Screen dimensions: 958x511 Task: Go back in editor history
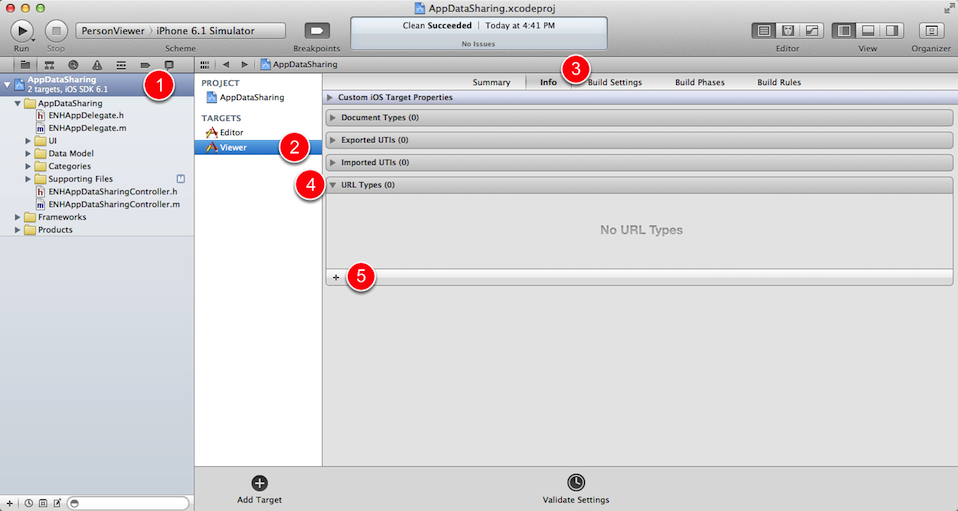point(226,64)
